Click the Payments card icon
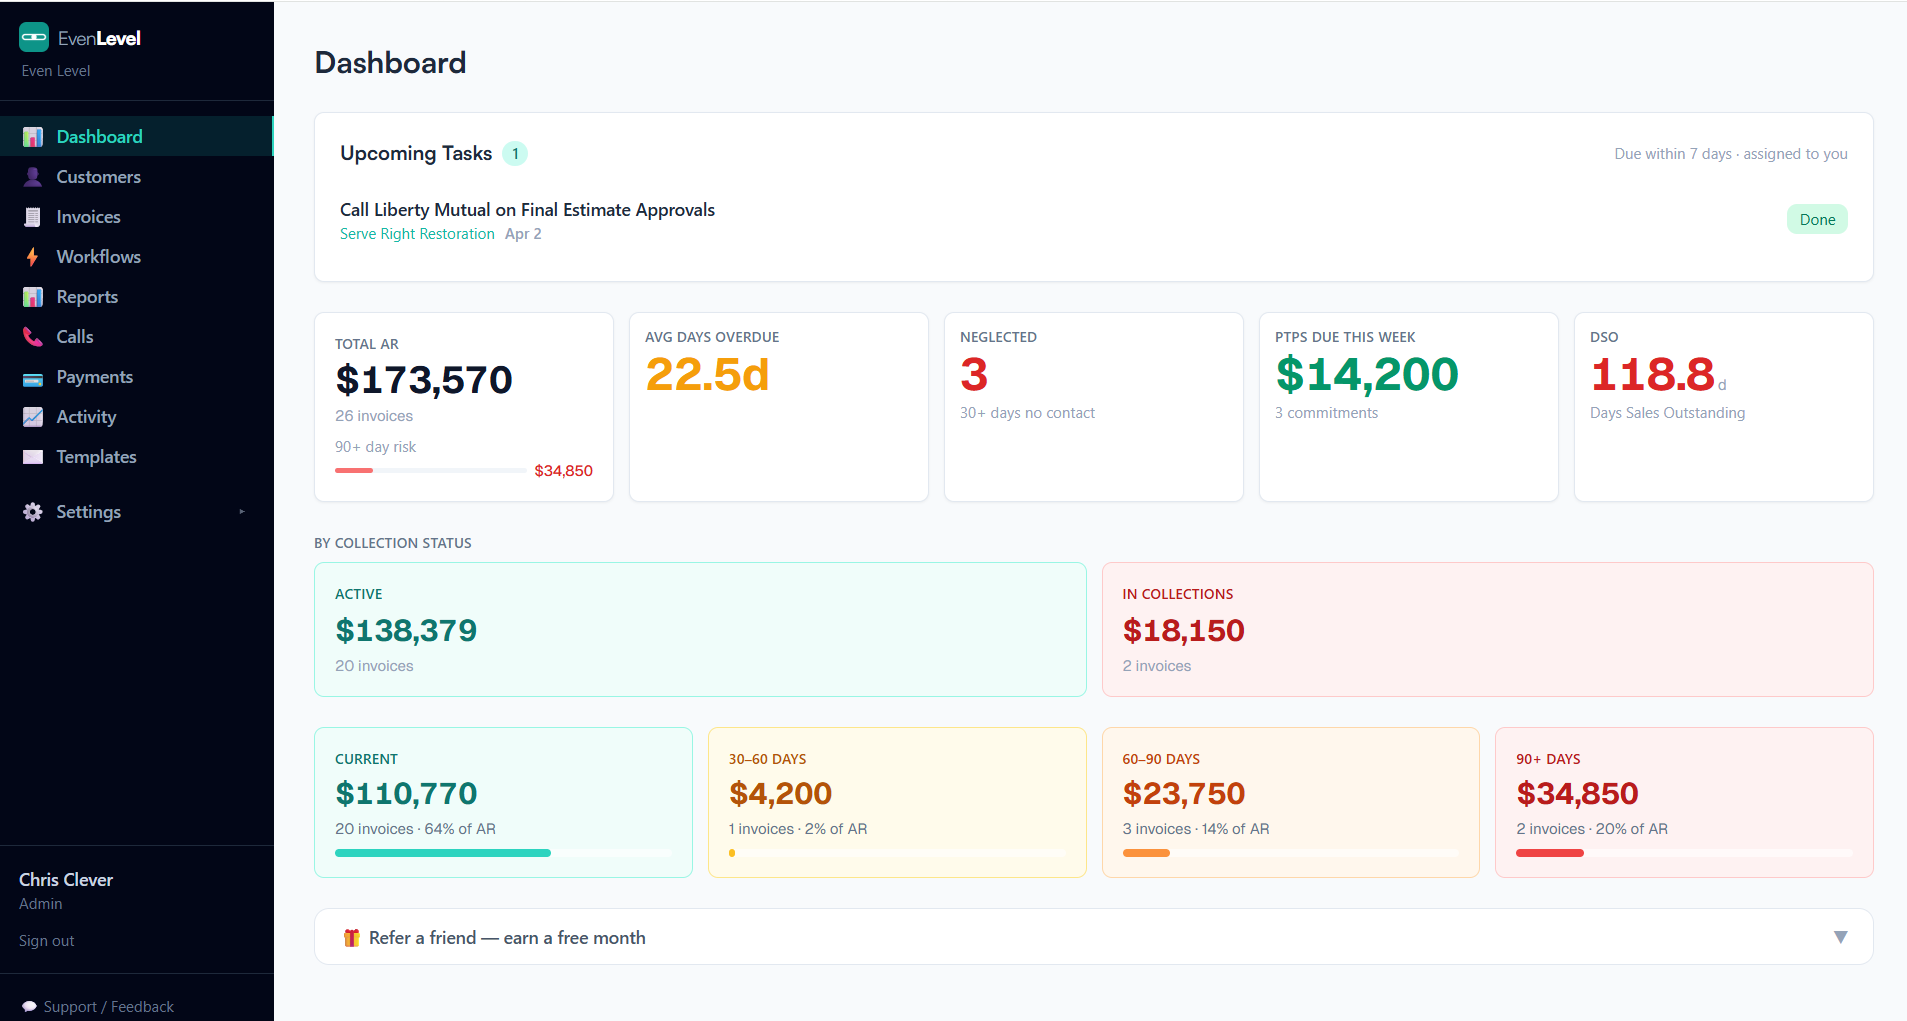 (33, 378)
